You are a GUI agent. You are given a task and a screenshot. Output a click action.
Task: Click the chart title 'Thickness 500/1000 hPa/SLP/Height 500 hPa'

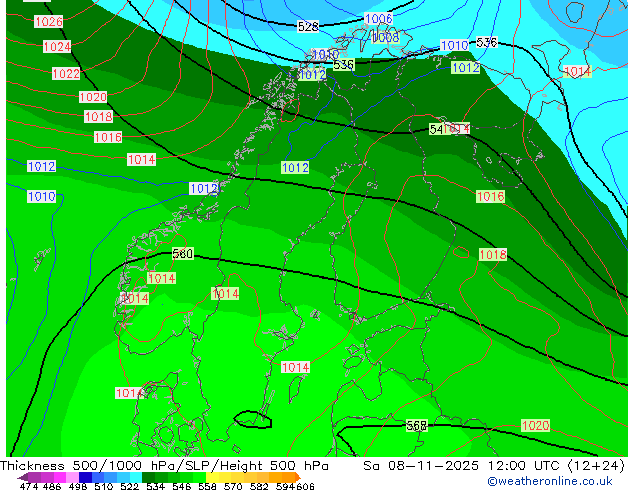coord(164,466)
